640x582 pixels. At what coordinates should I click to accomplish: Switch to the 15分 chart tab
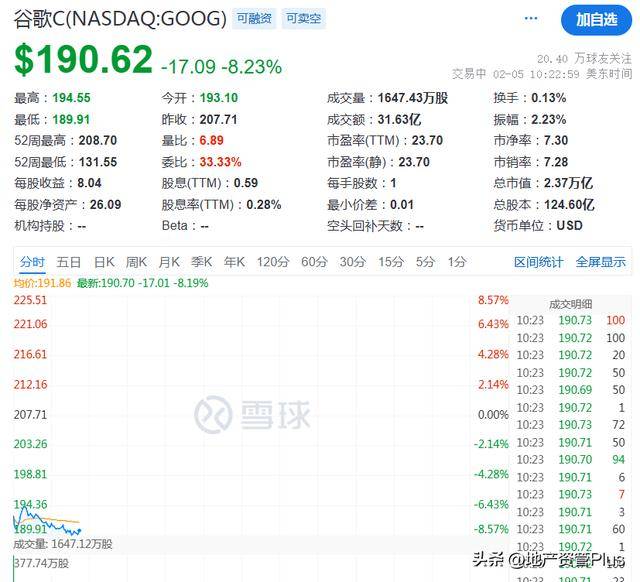click(391, 262)
